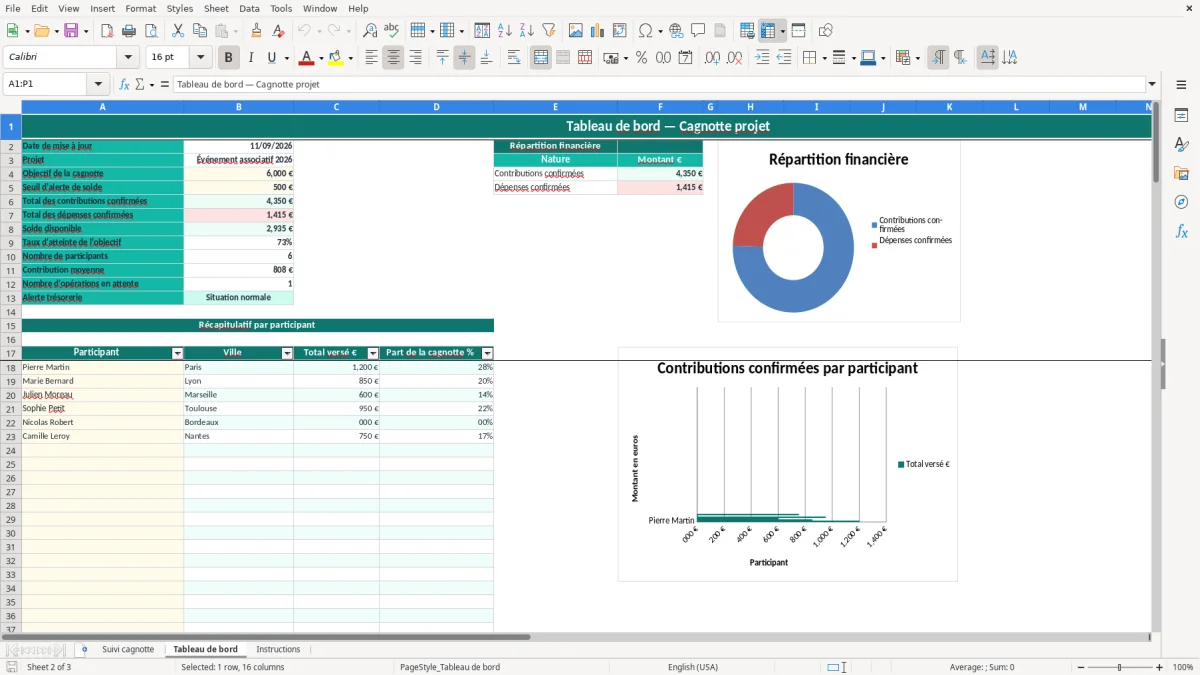The width and height of the screenshot is (1200, 675).
Task: Open the Total versé column filter dropdown
Action: 373,353
